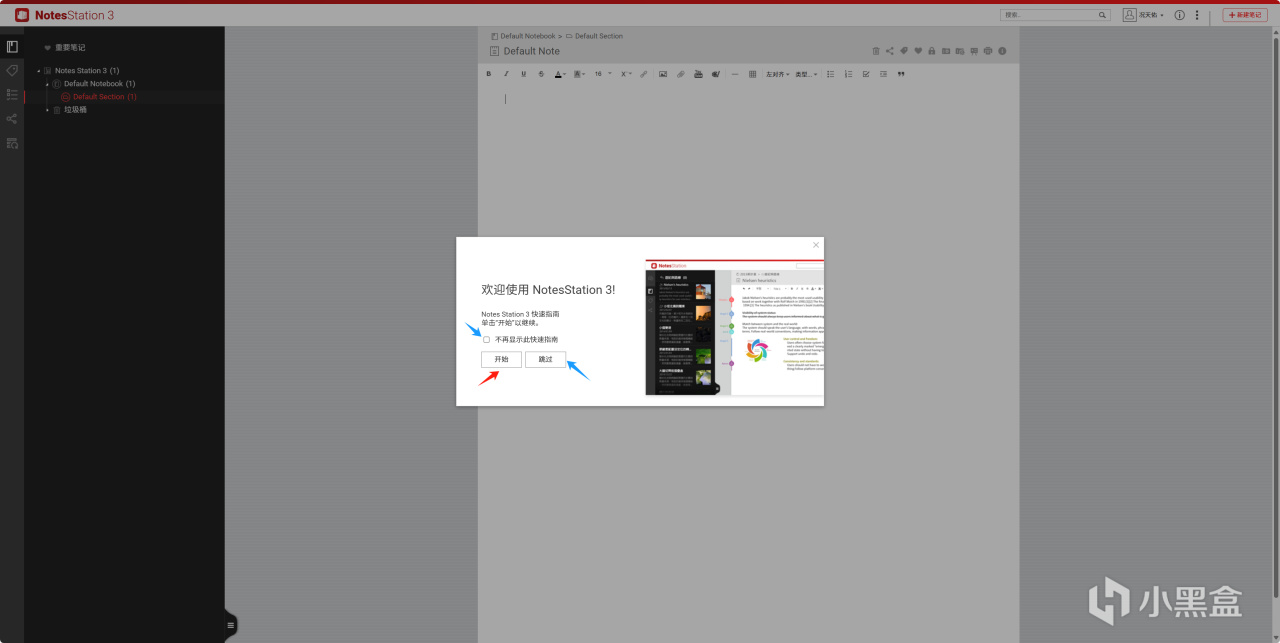
Task: Print the note with the printer icon
Action: click(987, 51)
